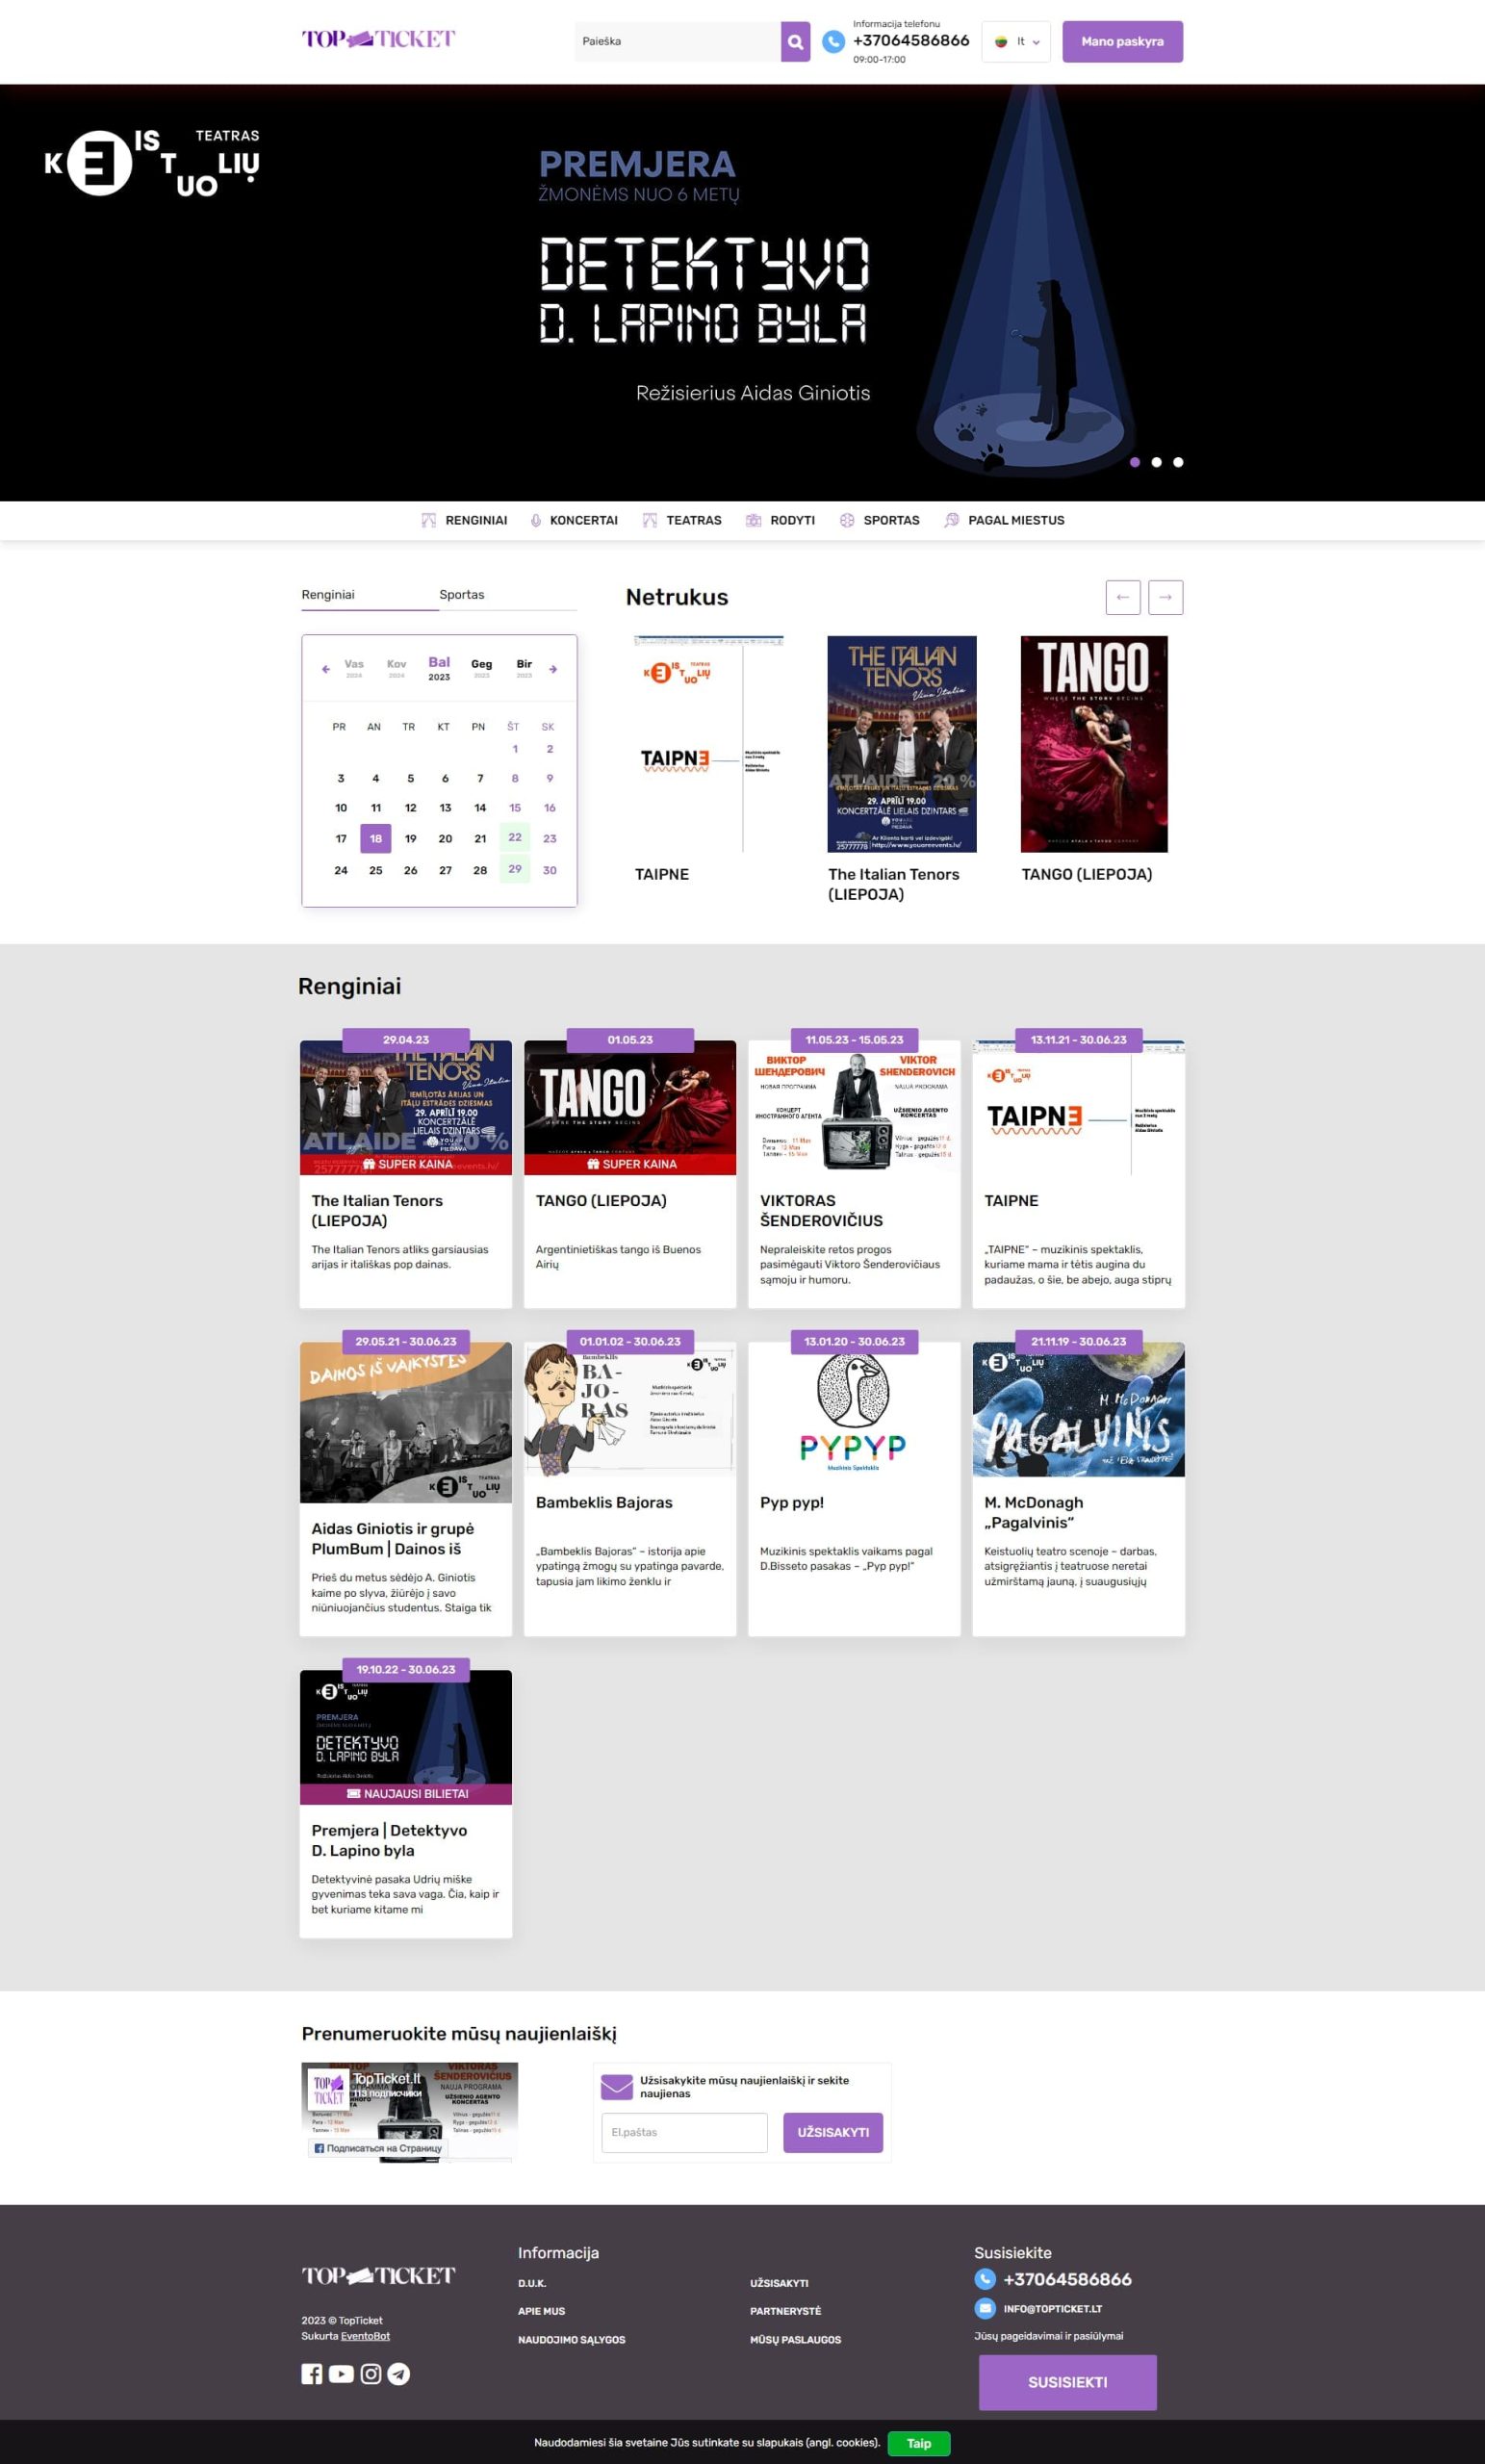This screenshot has height=2464, width=1485.
Task: Select the third hero carousel dot
Action: pyautogui.click(x=1178, y=462)
